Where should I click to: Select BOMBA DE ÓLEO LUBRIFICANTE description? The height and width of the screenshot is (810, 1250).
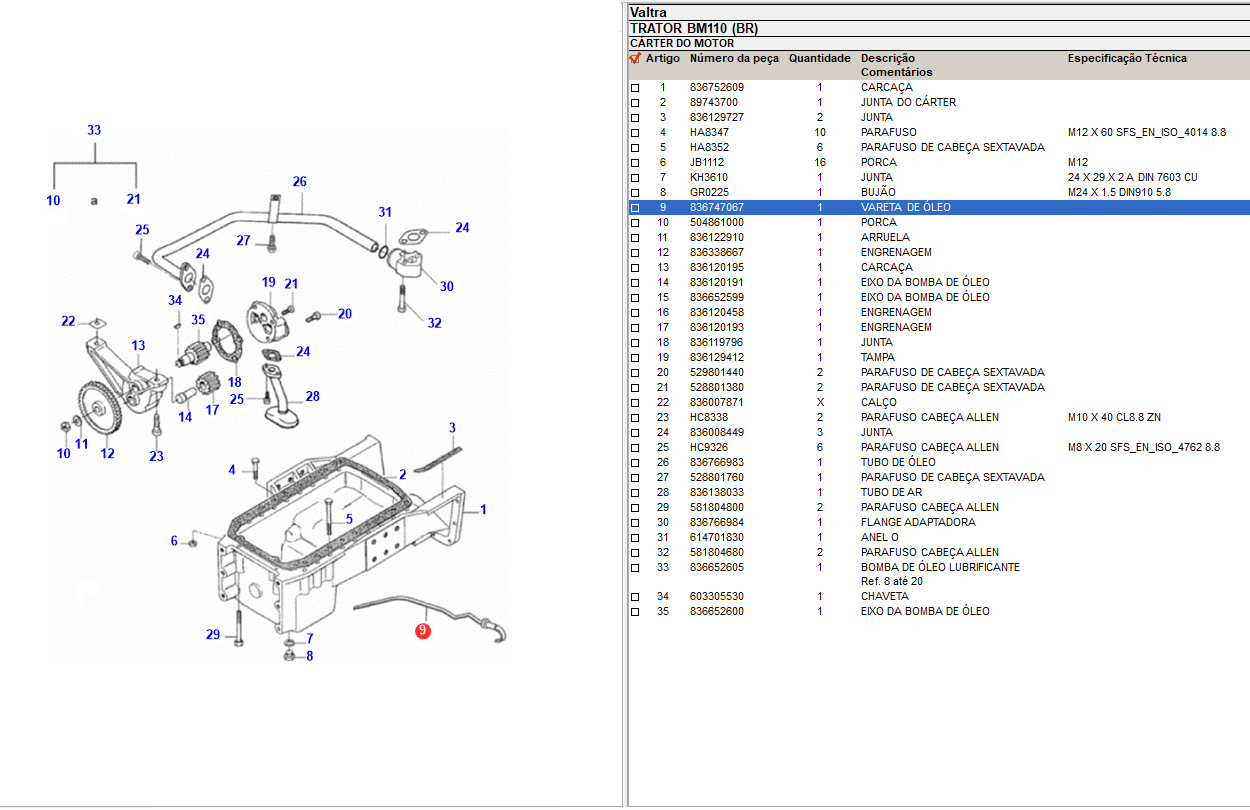point(940,568)
